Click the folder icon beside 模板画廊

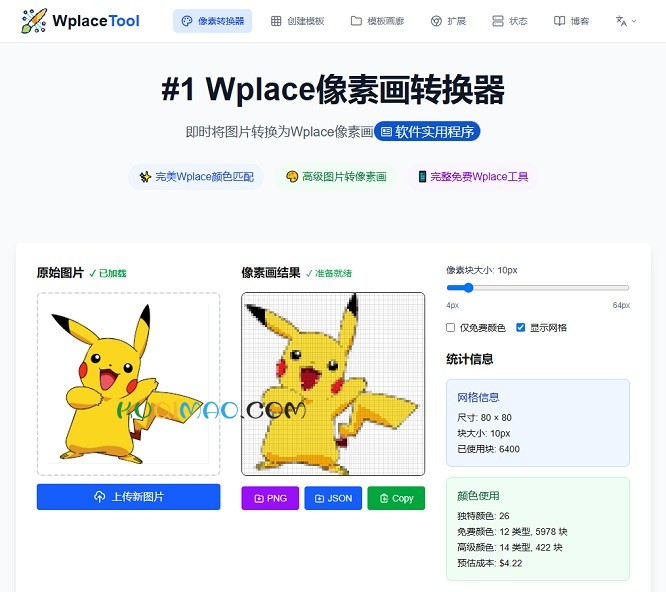click(356, 21)
